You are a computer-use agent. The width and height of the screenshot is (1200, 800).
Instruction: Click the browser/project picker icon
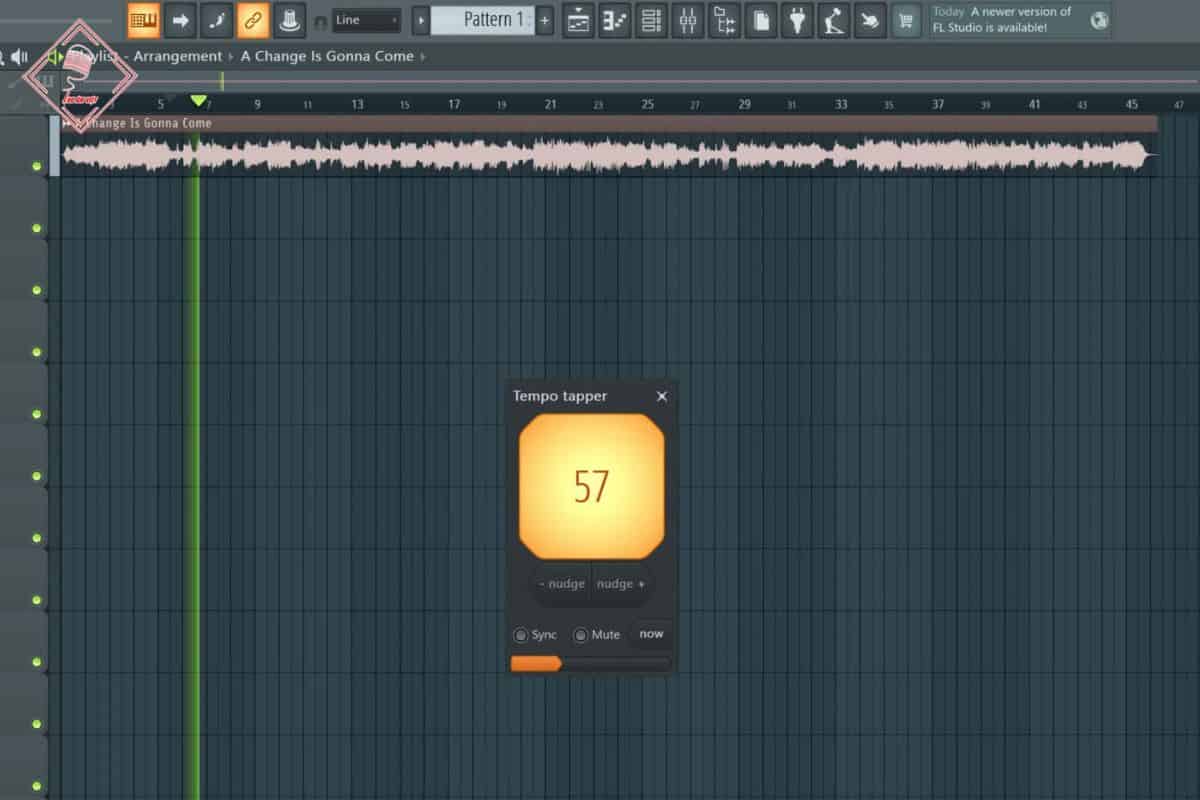(724, 22)
